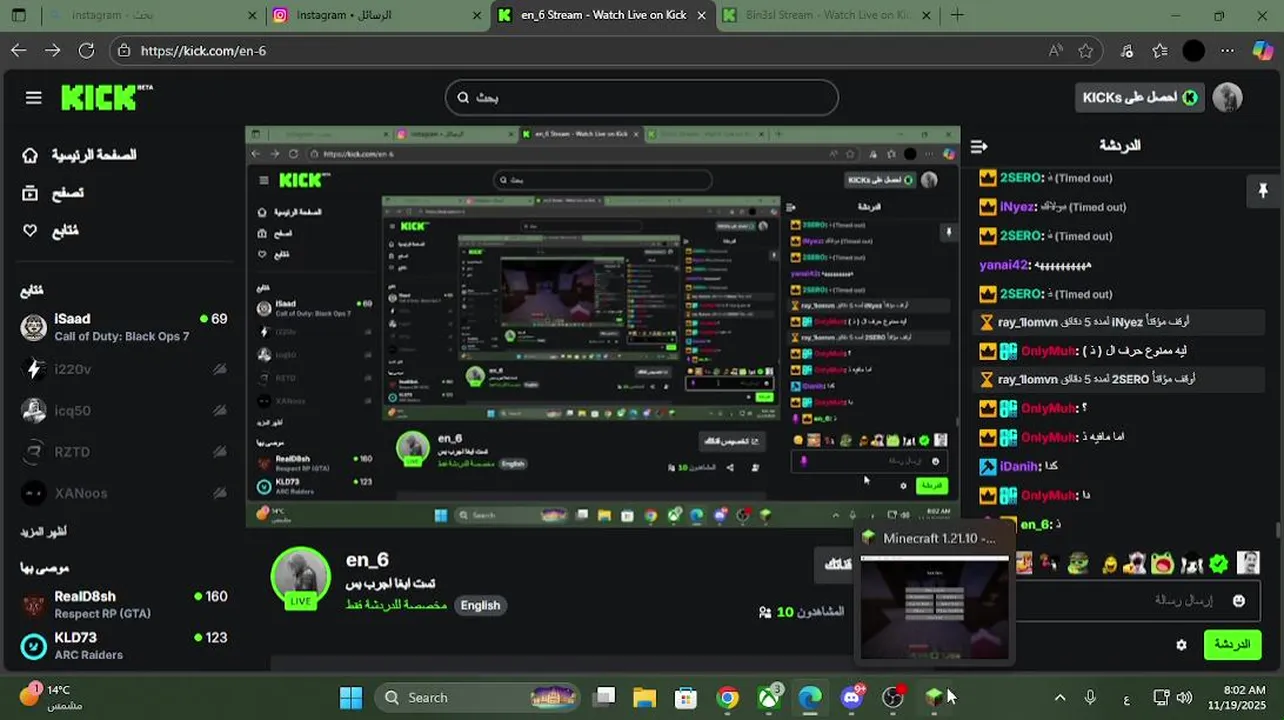
Task: Open the clock showing 8:02 AM
Action: point(1239,697)
